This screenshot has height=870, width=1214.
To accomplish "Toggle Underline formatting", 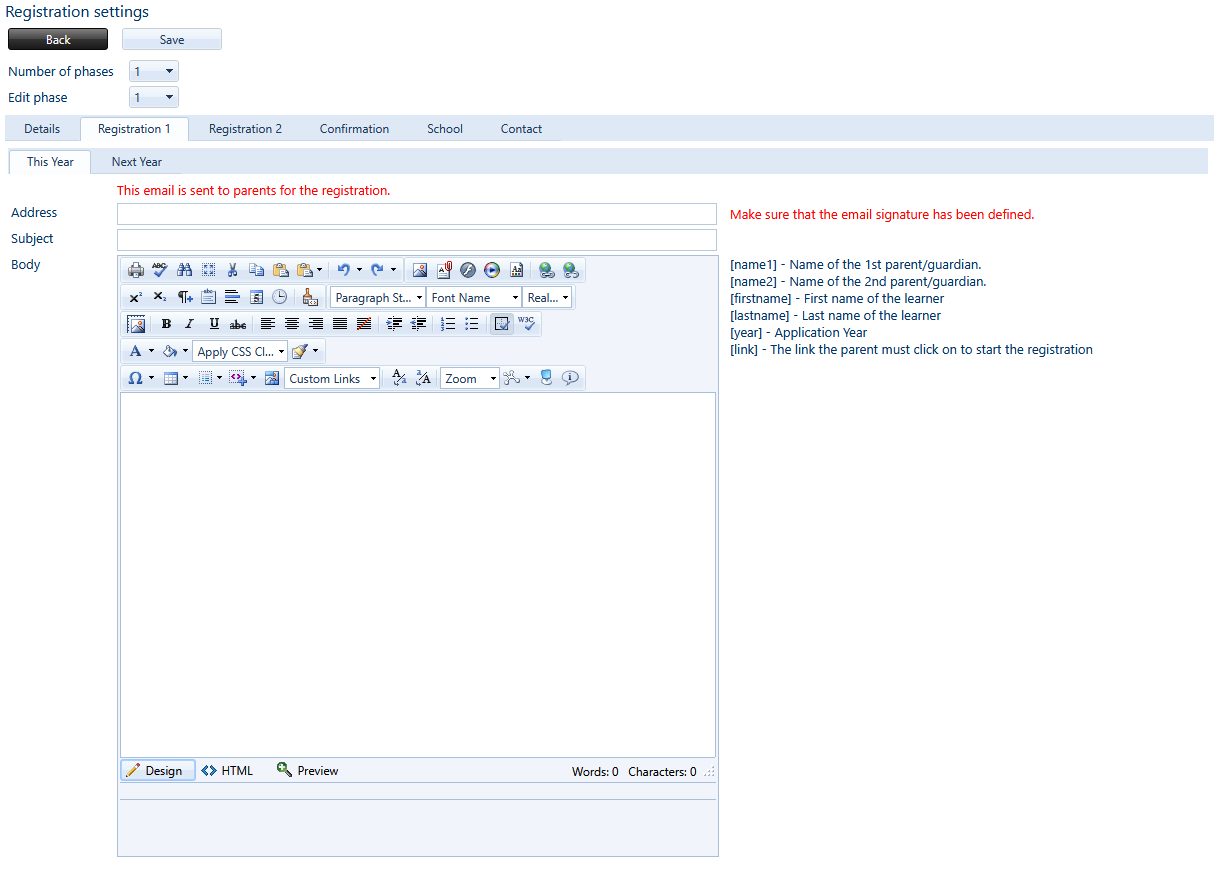I will click(214, 324).
